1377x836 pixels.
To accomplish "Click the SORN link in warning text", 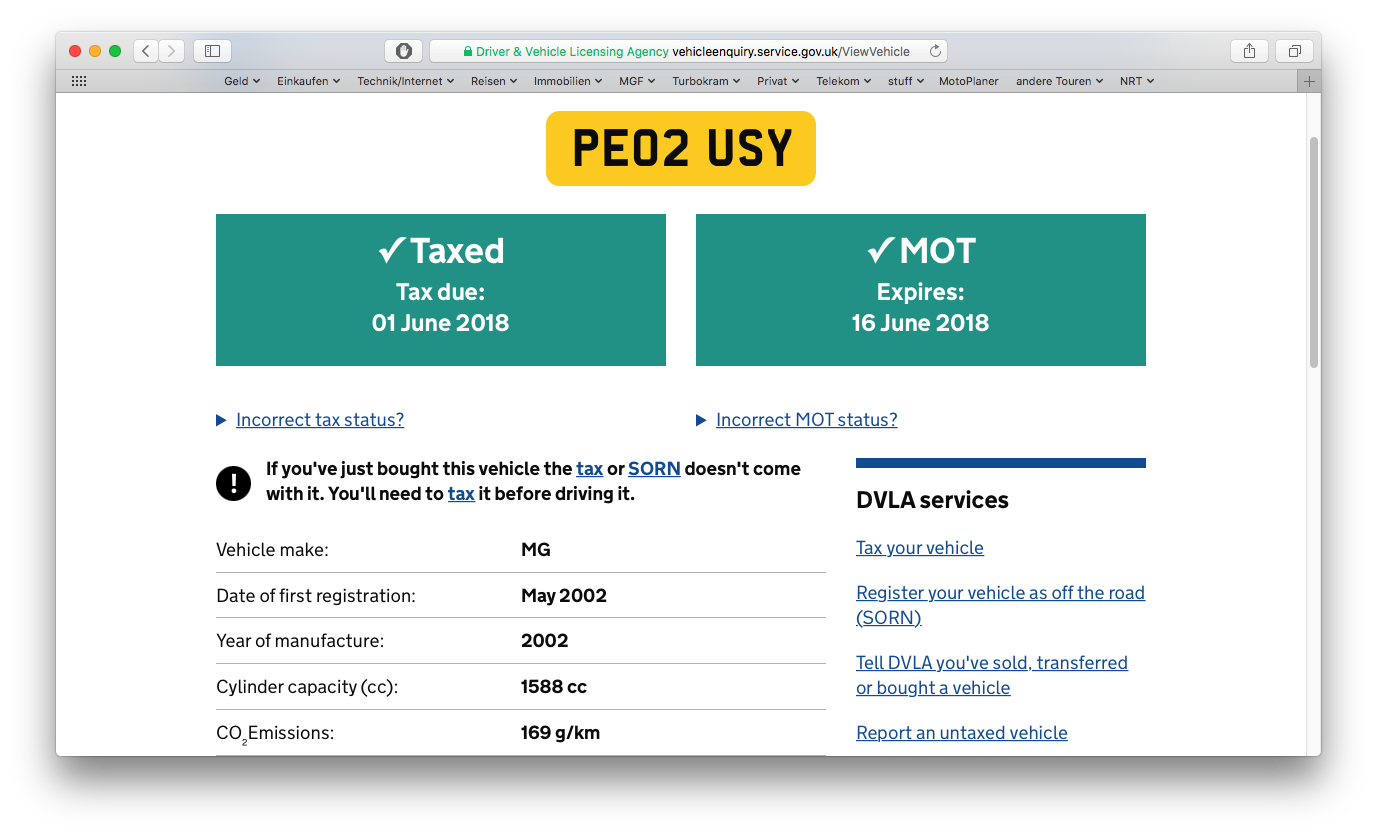I will pyautogui.click(x=654, y=468).
